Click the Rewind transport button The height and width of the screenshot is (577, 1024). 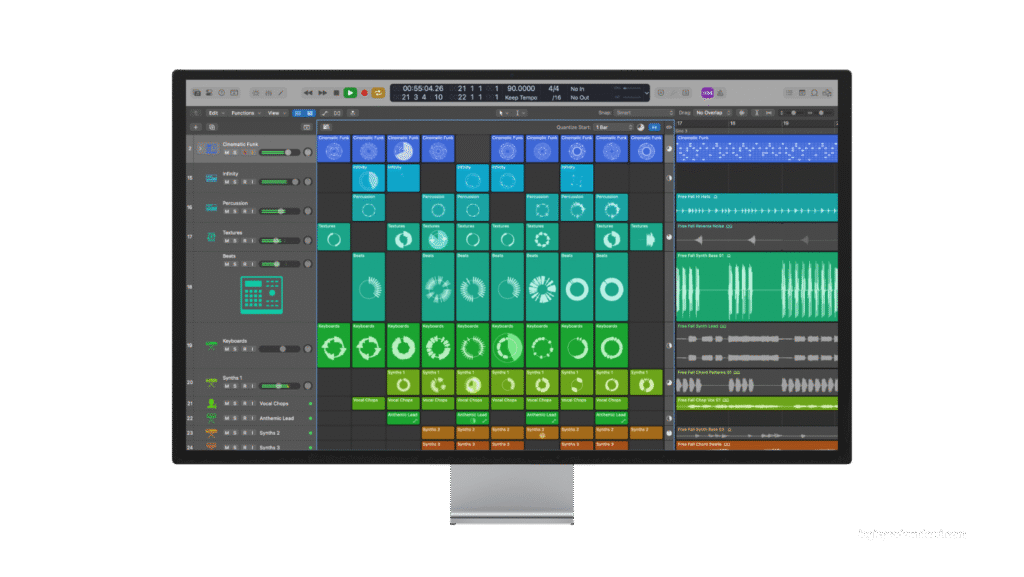(309, 93)
